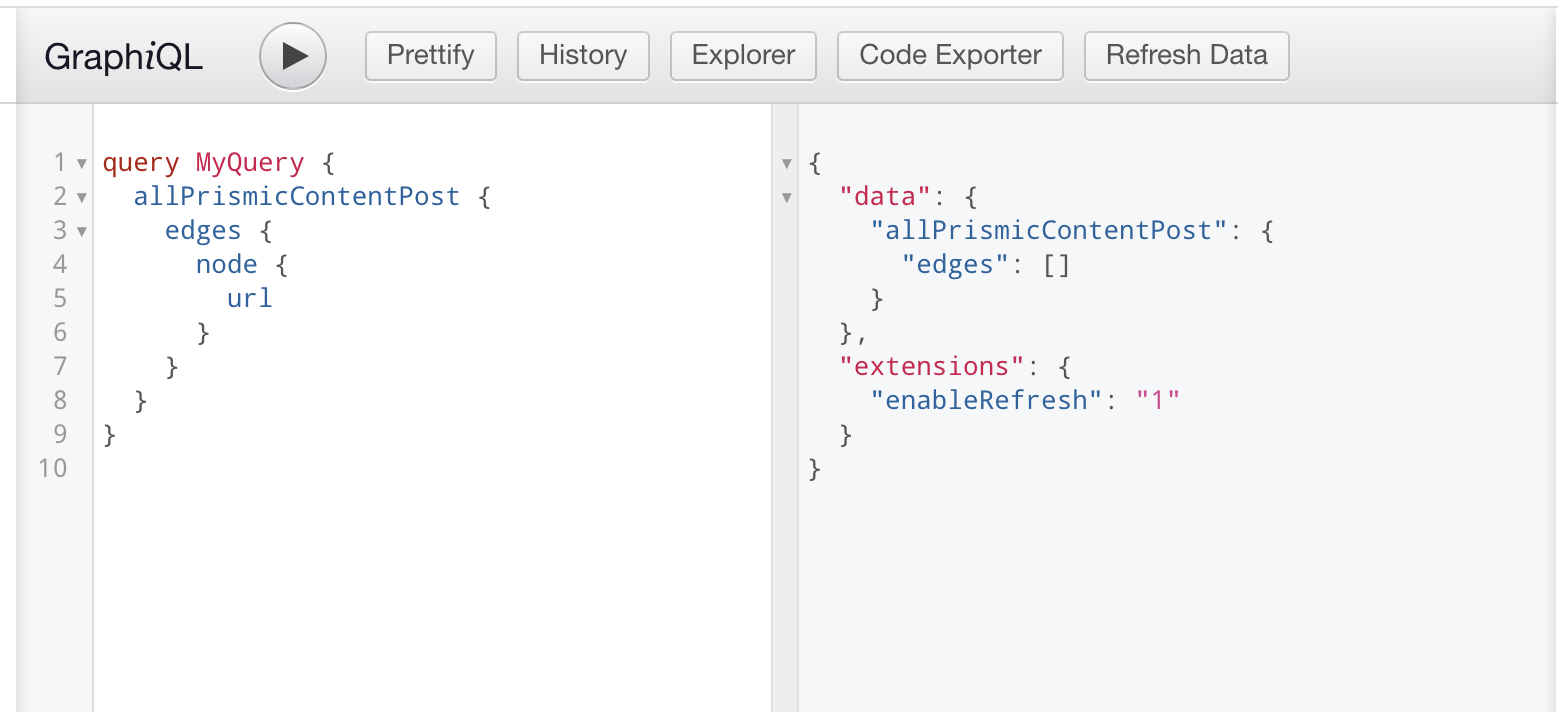
Task: Click the query keyword on line 1
Action: point(141,163)
